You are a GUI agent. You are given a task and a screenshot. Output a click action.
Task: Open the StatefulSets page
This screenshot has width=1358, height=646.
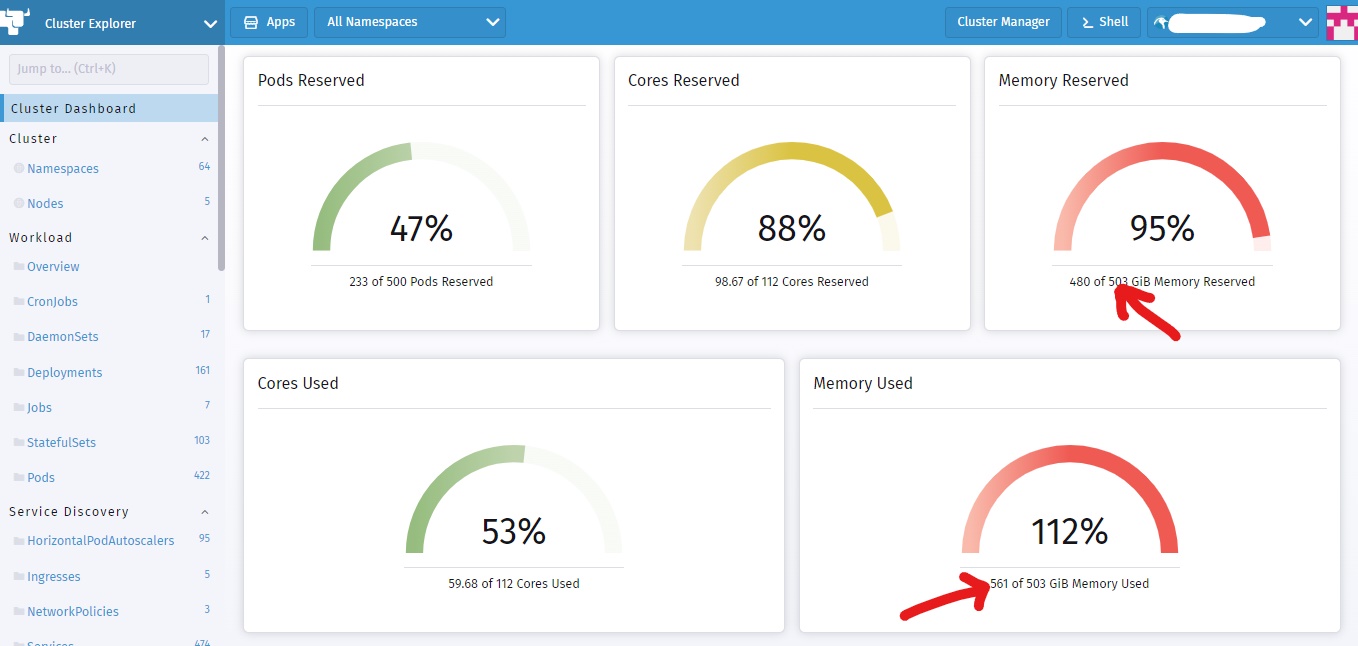[x=62, y=441]
